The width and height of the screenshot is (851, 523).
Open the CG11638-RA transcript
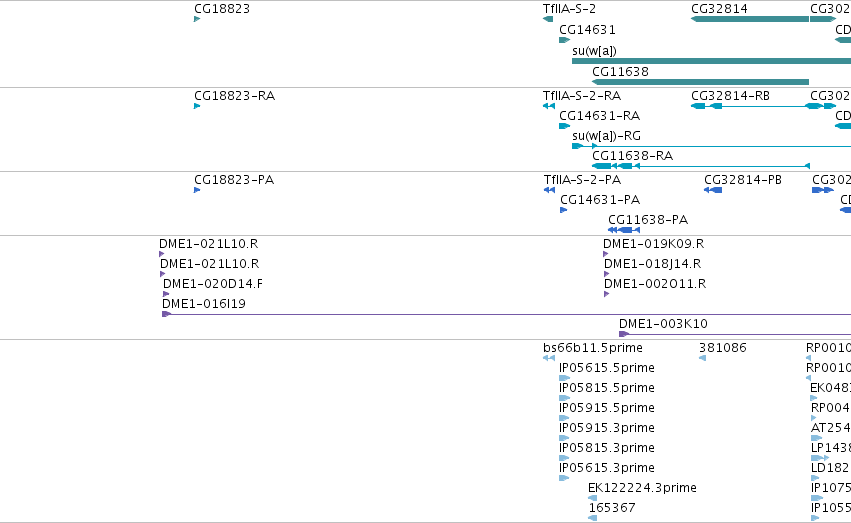click(701, 166)
